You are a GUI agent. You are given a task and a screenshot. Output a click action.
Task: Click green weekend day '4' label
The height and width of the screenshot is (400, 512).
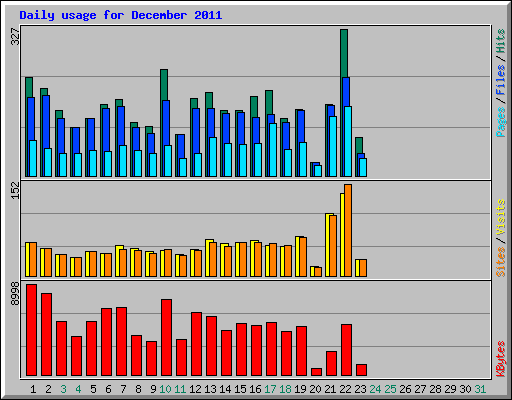78,389
